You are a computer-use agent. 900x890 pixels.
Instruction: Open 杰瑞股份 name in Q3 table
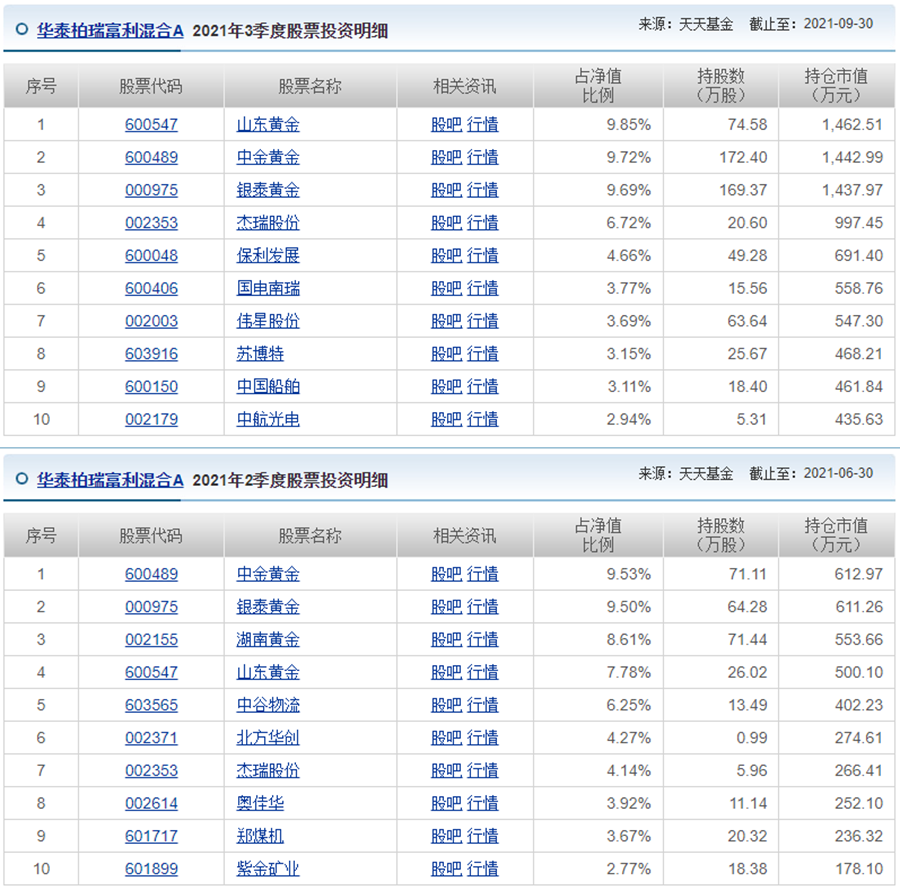click(268, 223)
